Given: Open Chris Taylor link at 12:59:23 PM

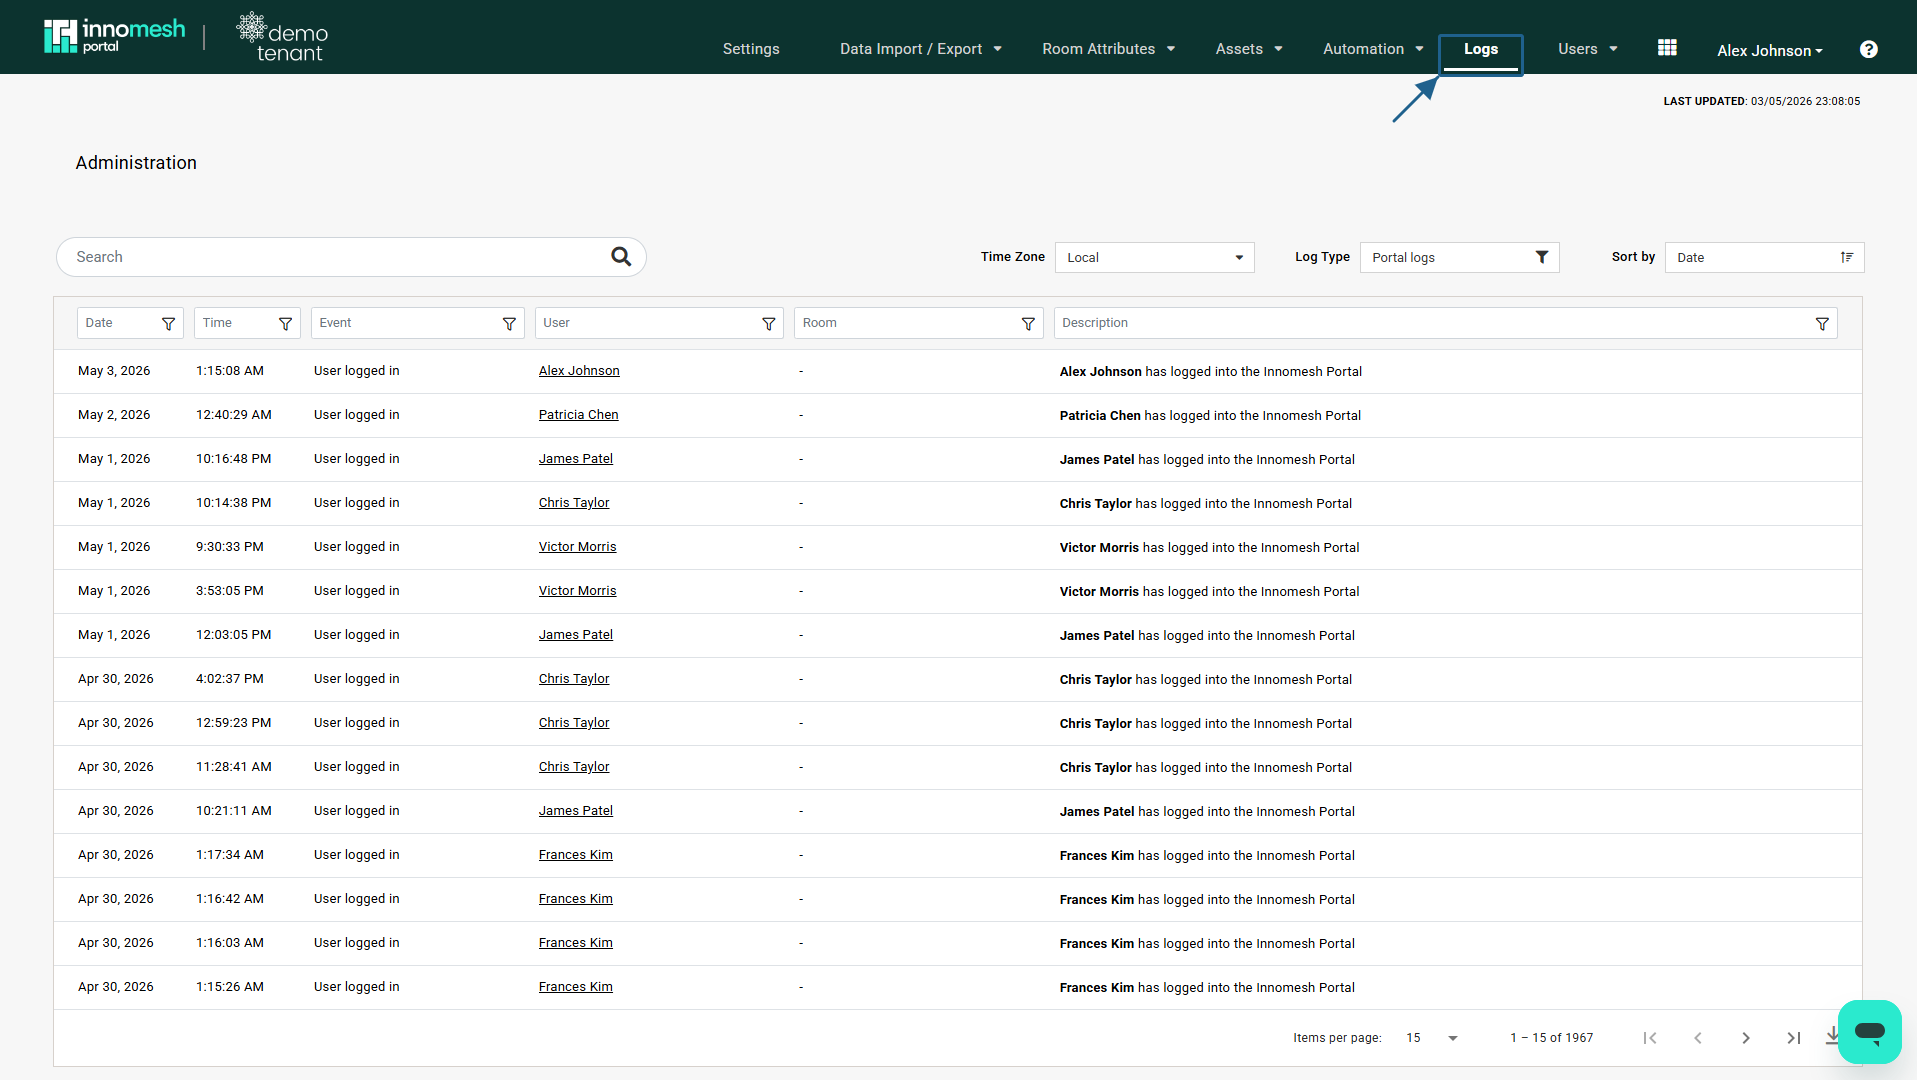Looking at the screenshot, I should tap(573, 723).
